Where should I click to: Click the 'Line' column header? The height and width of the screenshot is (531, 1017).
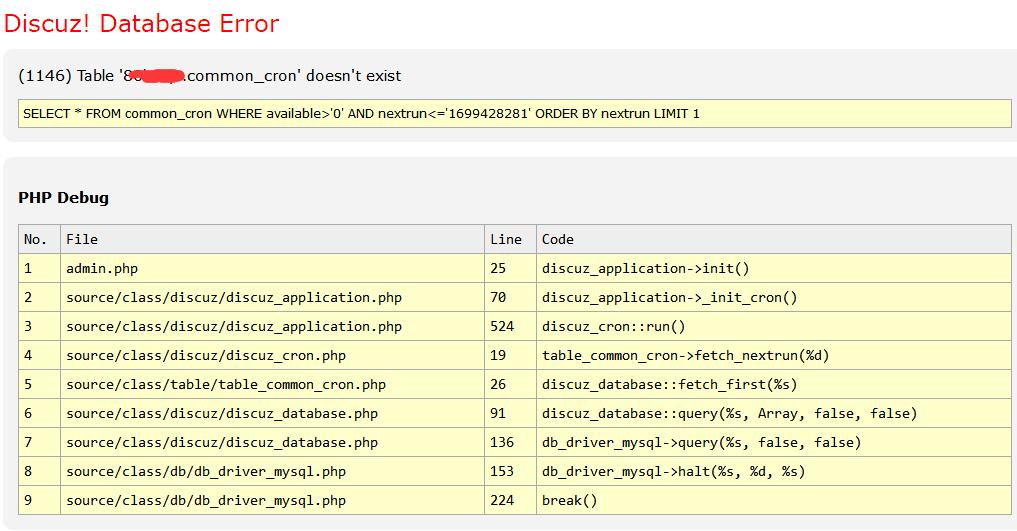pos(510,239)
